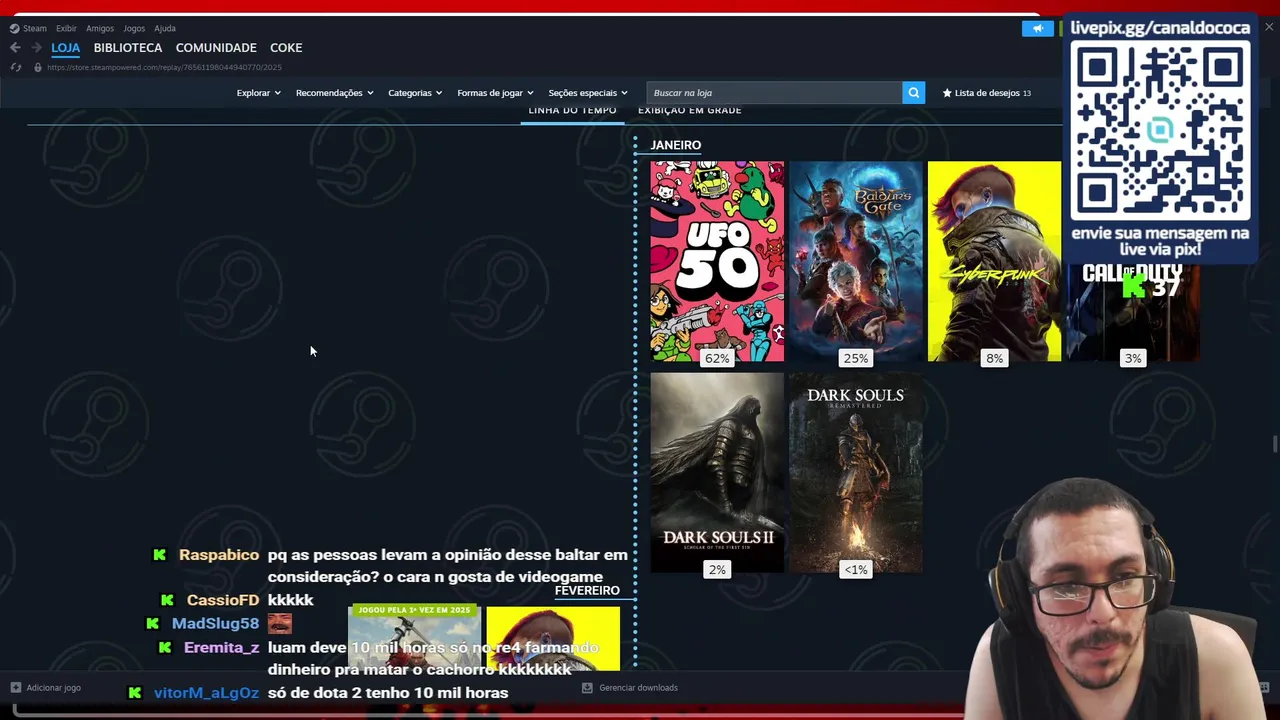The image size is (1280, 720).
Task: Open the Baldur's Gate 3 cover
Action: point(856,261)
